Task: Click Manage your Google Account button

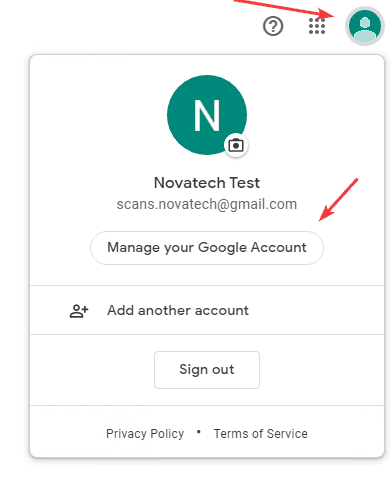Action: click(207, 248)
